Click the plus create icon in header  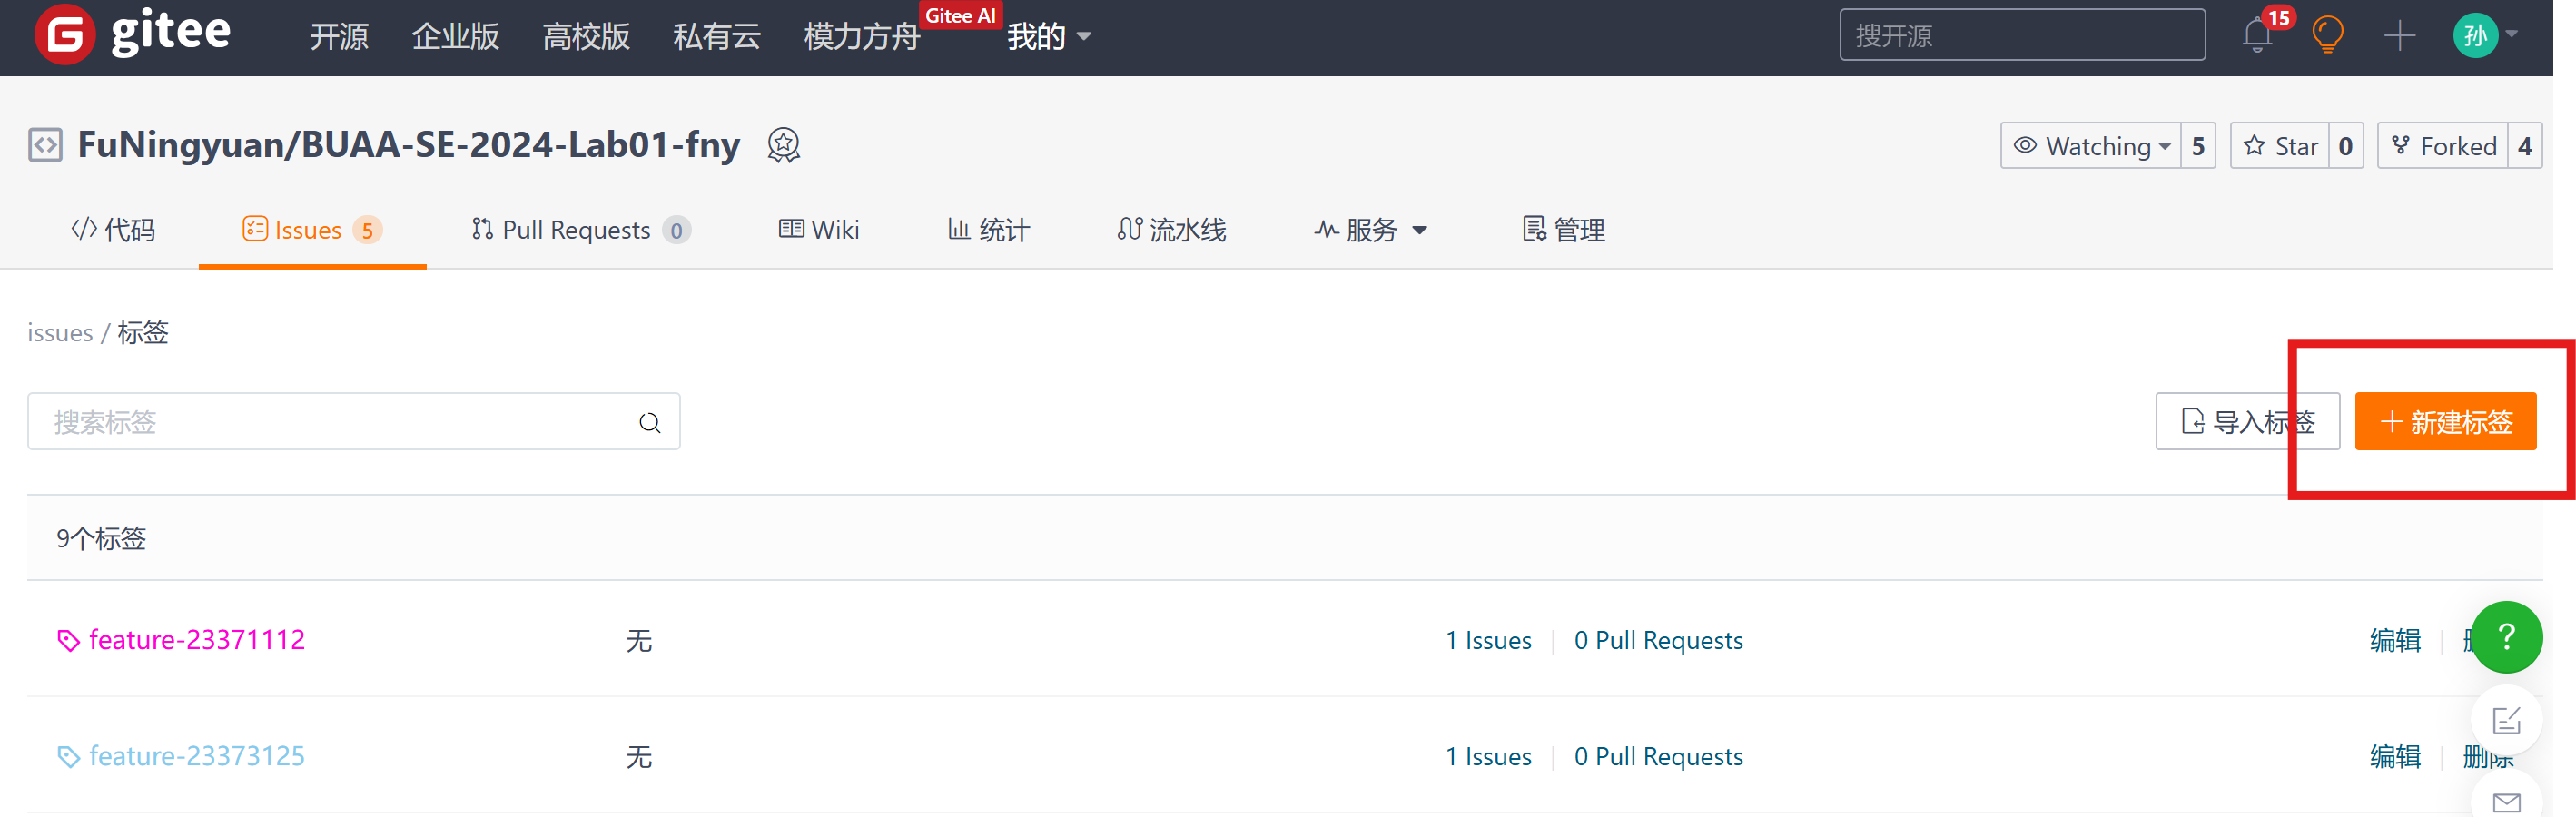click(x=2399, y=36)
